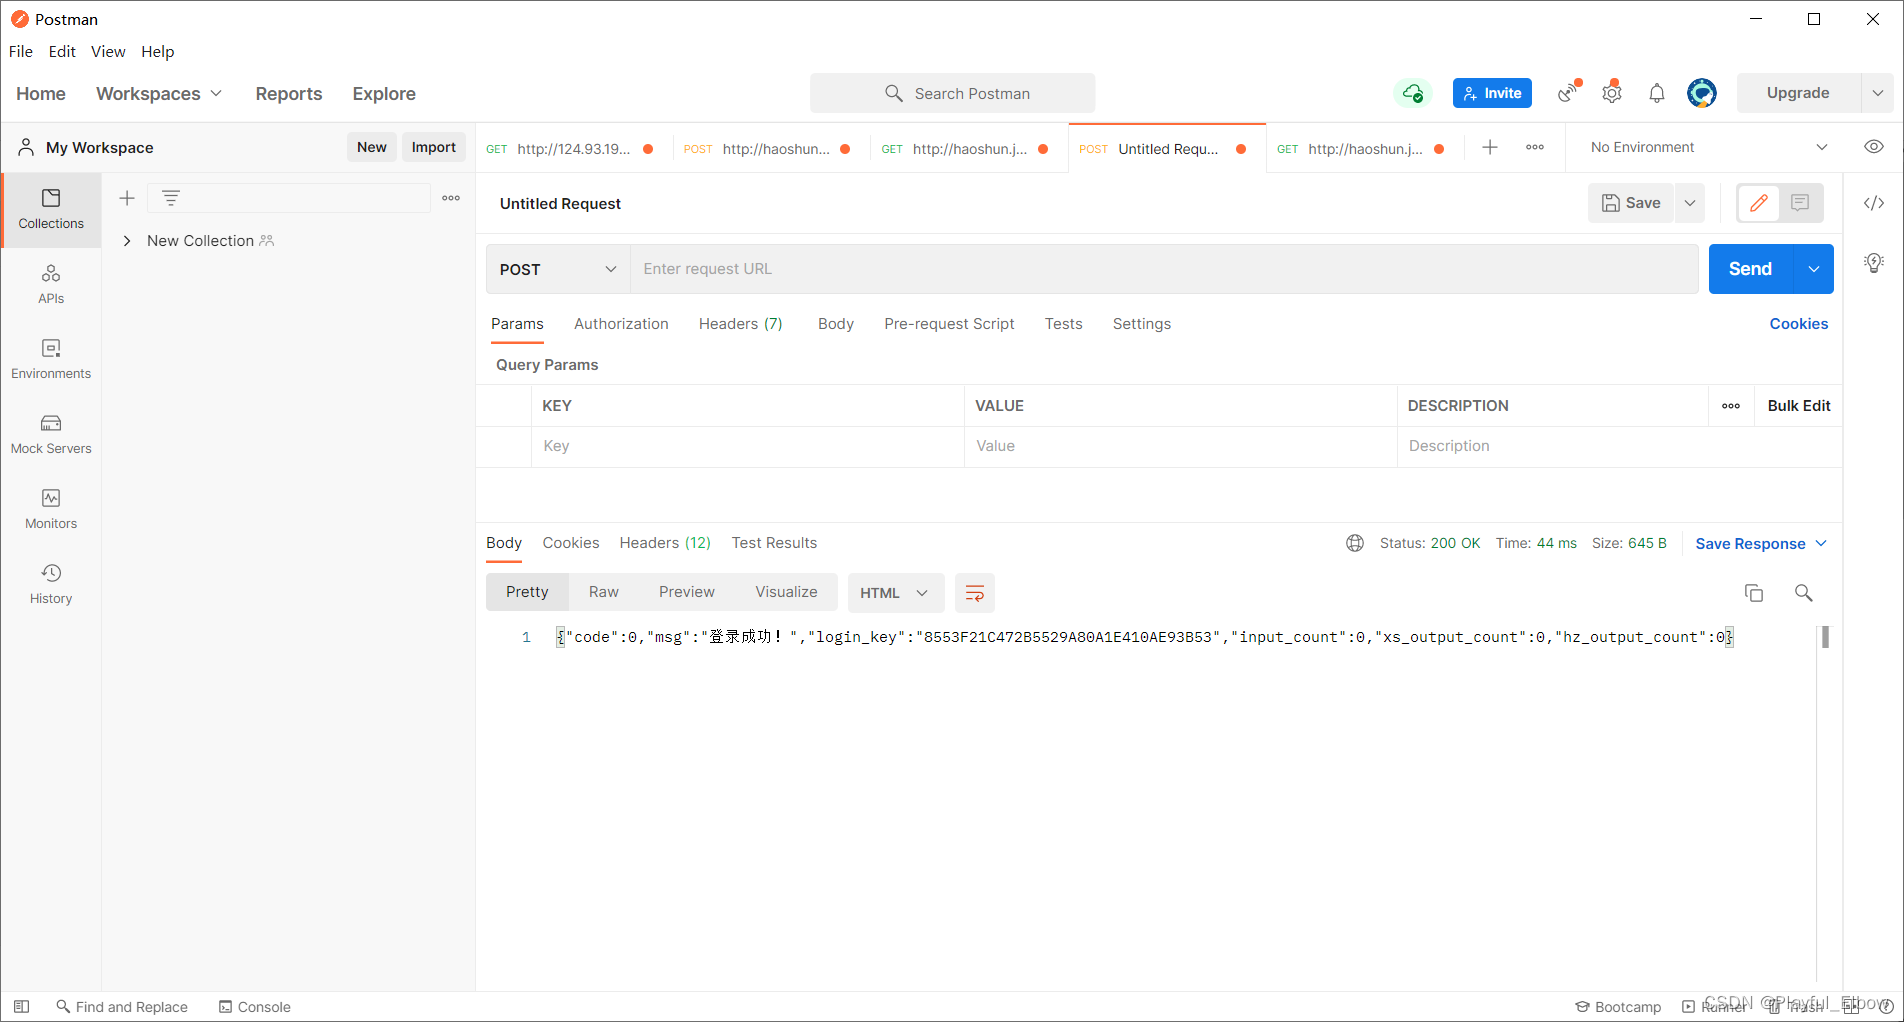Copy the response body
The image size is (1904, 1022).
[1754, 593]
